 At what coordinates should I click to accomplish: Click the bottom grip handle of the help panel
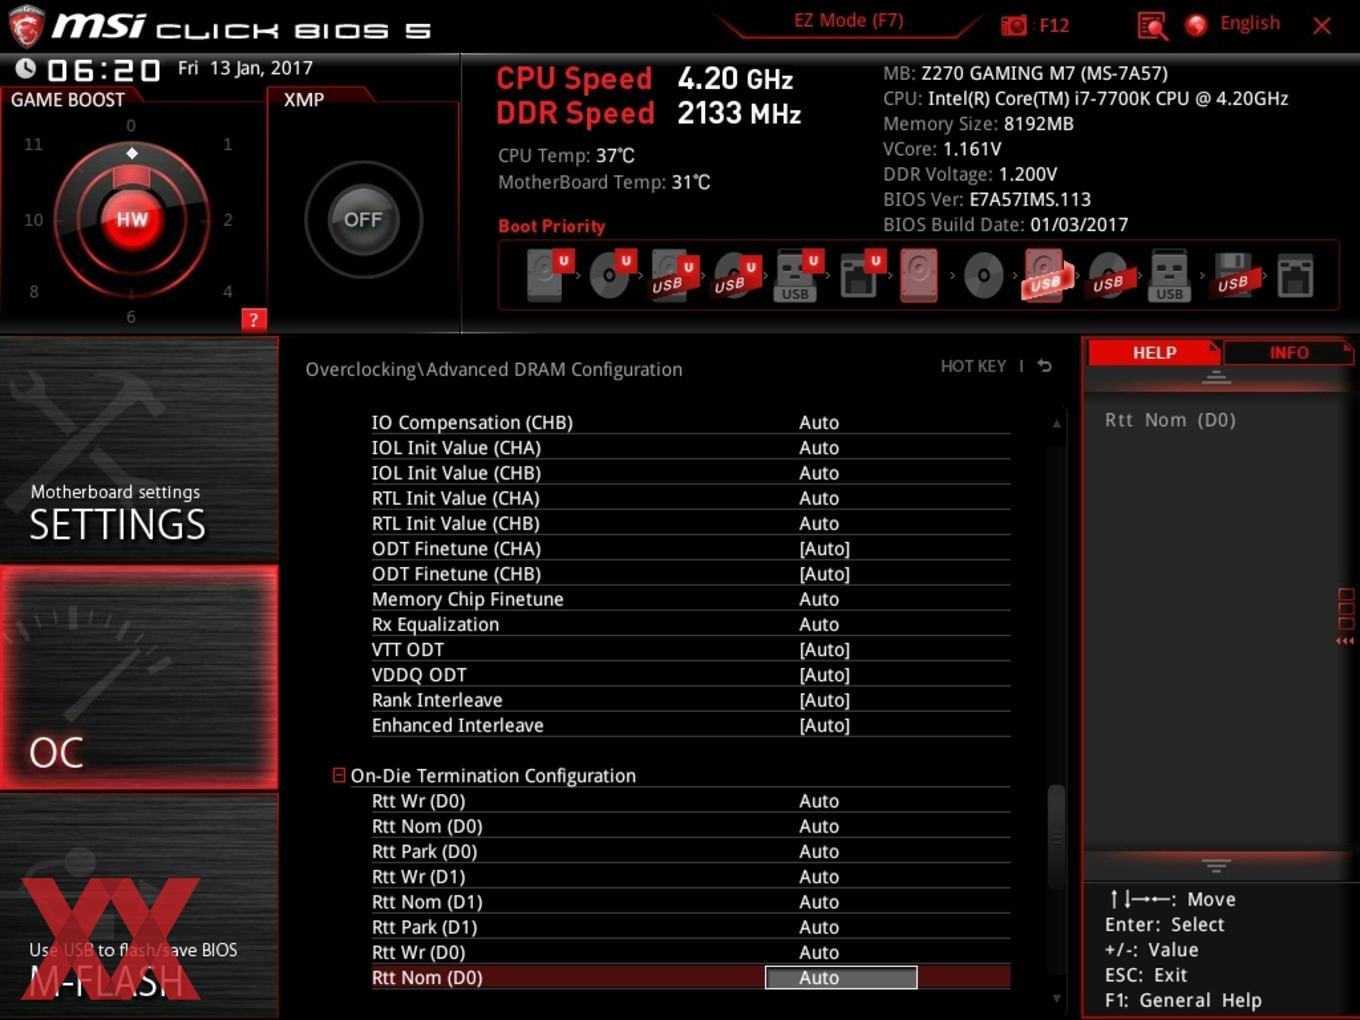coord(1216,865)
